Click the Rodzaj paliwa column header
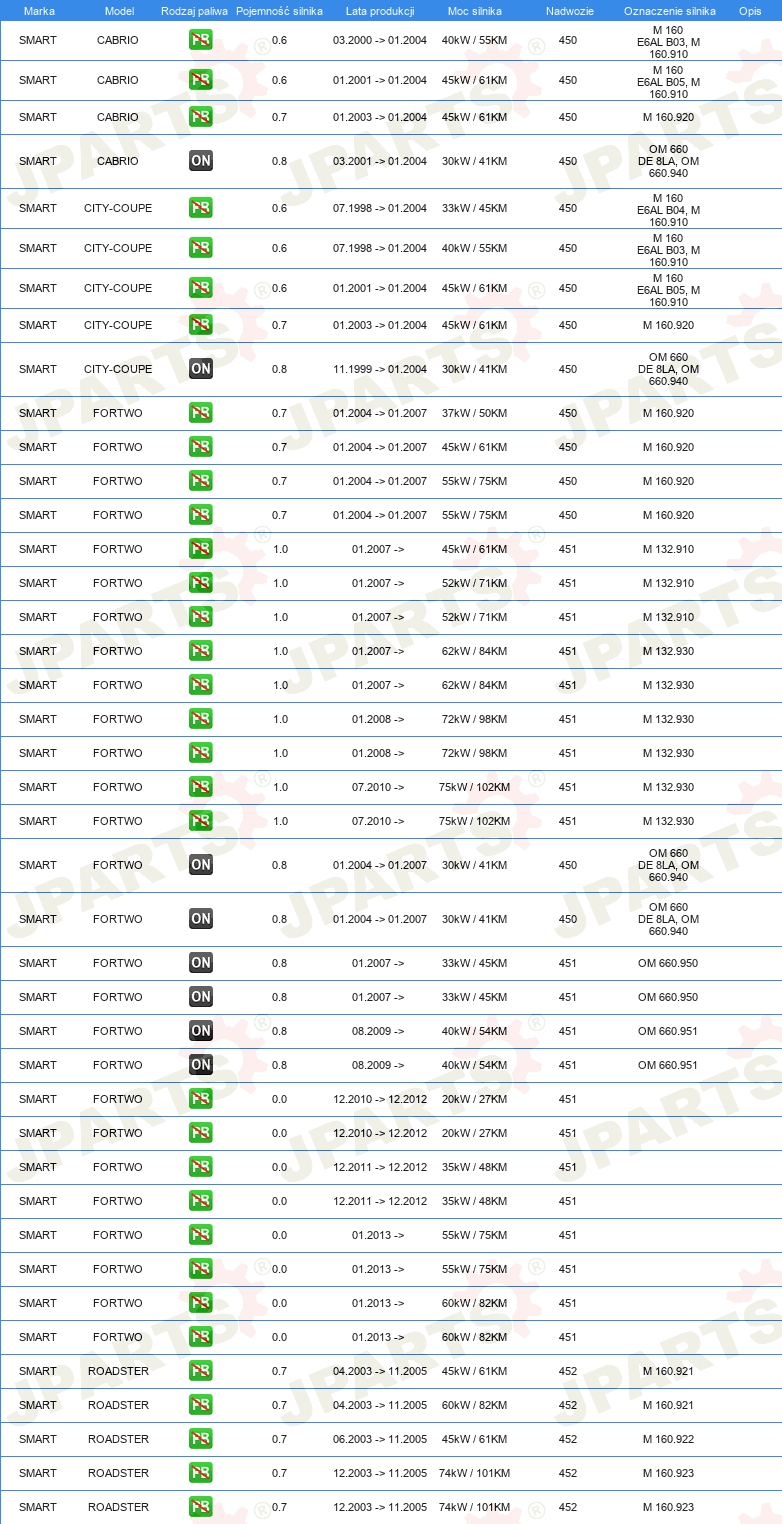The height and width of the screenshot is (1524, 782). [194, 10]
